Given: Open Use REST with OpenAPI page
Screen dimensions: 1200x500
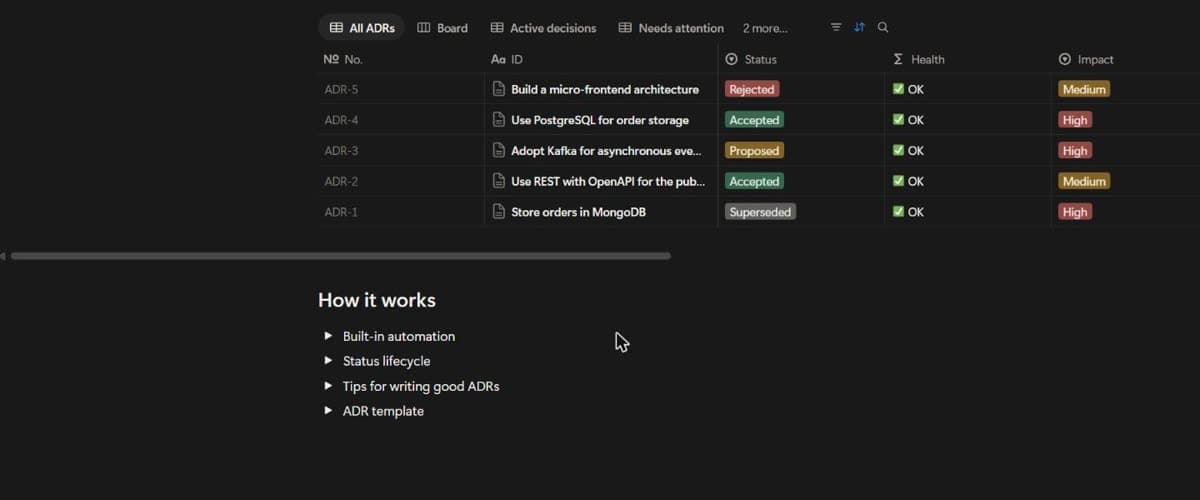Looking at the screenshot, I should [608, 181].
